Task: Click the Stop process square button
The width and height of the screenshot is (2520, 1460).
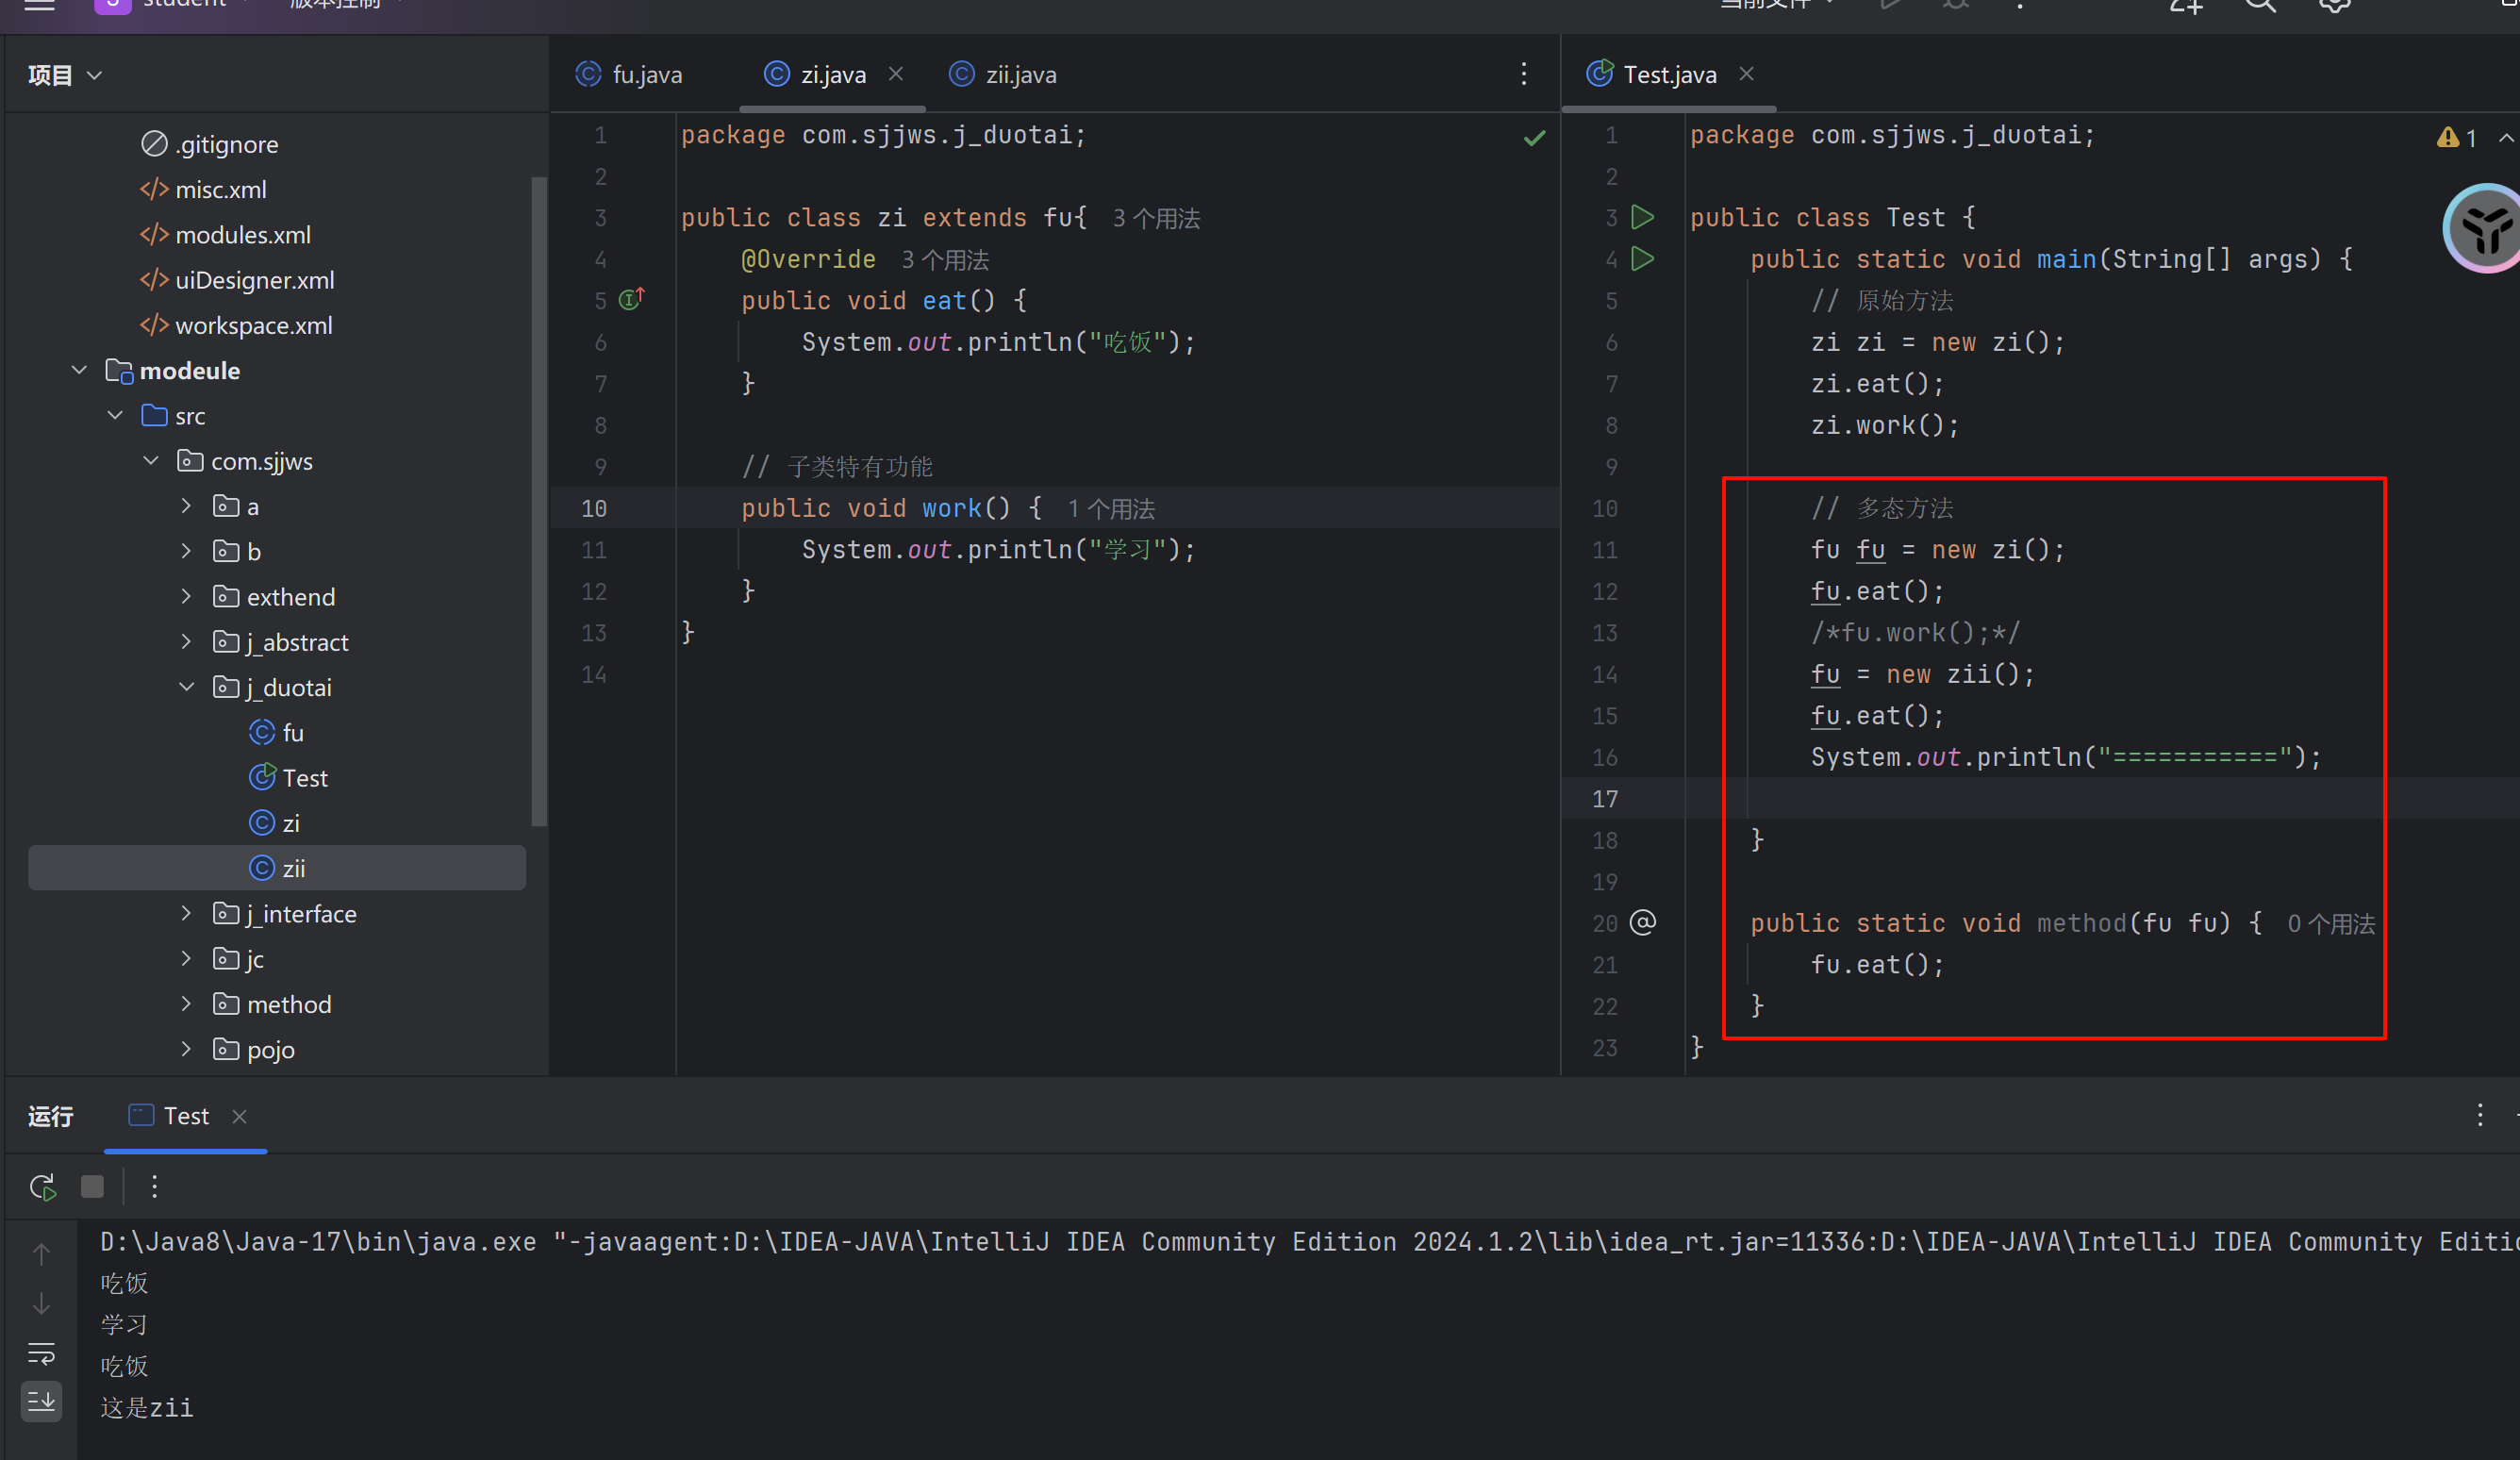Action: pos(92,1186)
